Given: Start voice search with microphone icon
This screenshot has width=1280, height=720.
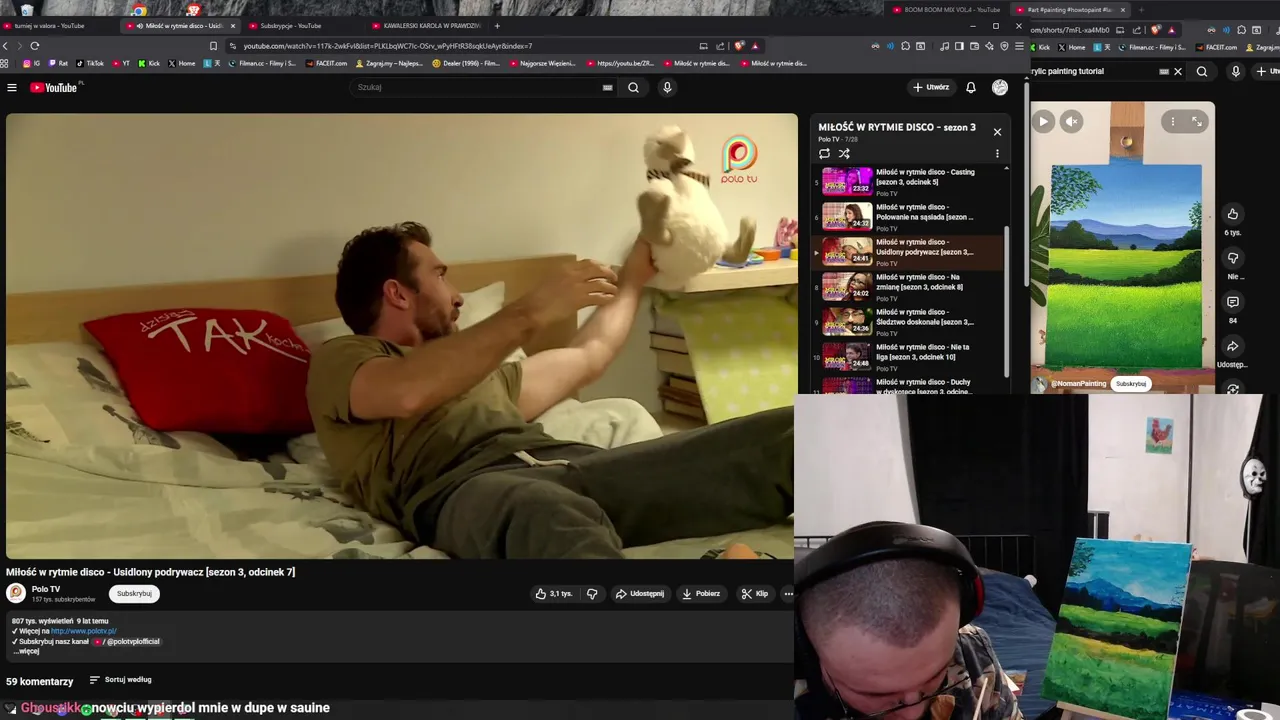Looking at the screenshot, I should click(667, 88).
